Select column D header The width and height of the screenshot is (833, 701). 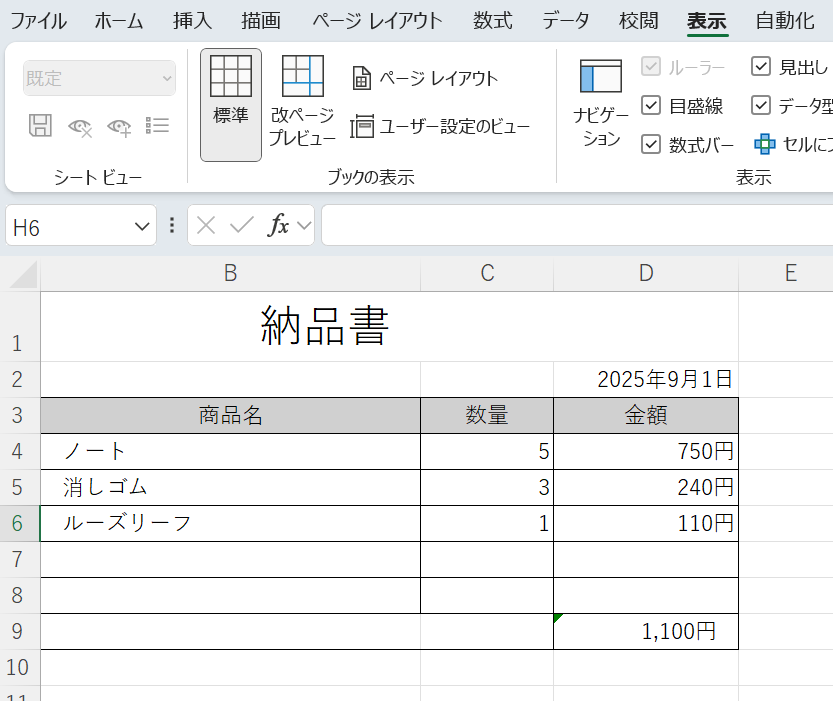click(646, 274)
